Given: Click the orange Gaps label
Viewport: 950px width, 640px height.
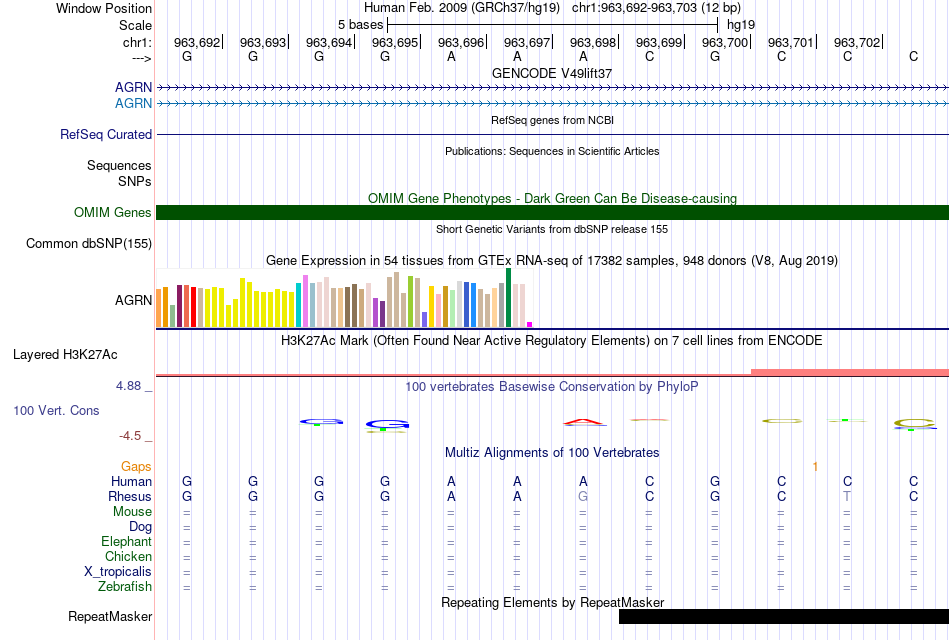Looking at the screenshot, I should [x=136, y=466].
